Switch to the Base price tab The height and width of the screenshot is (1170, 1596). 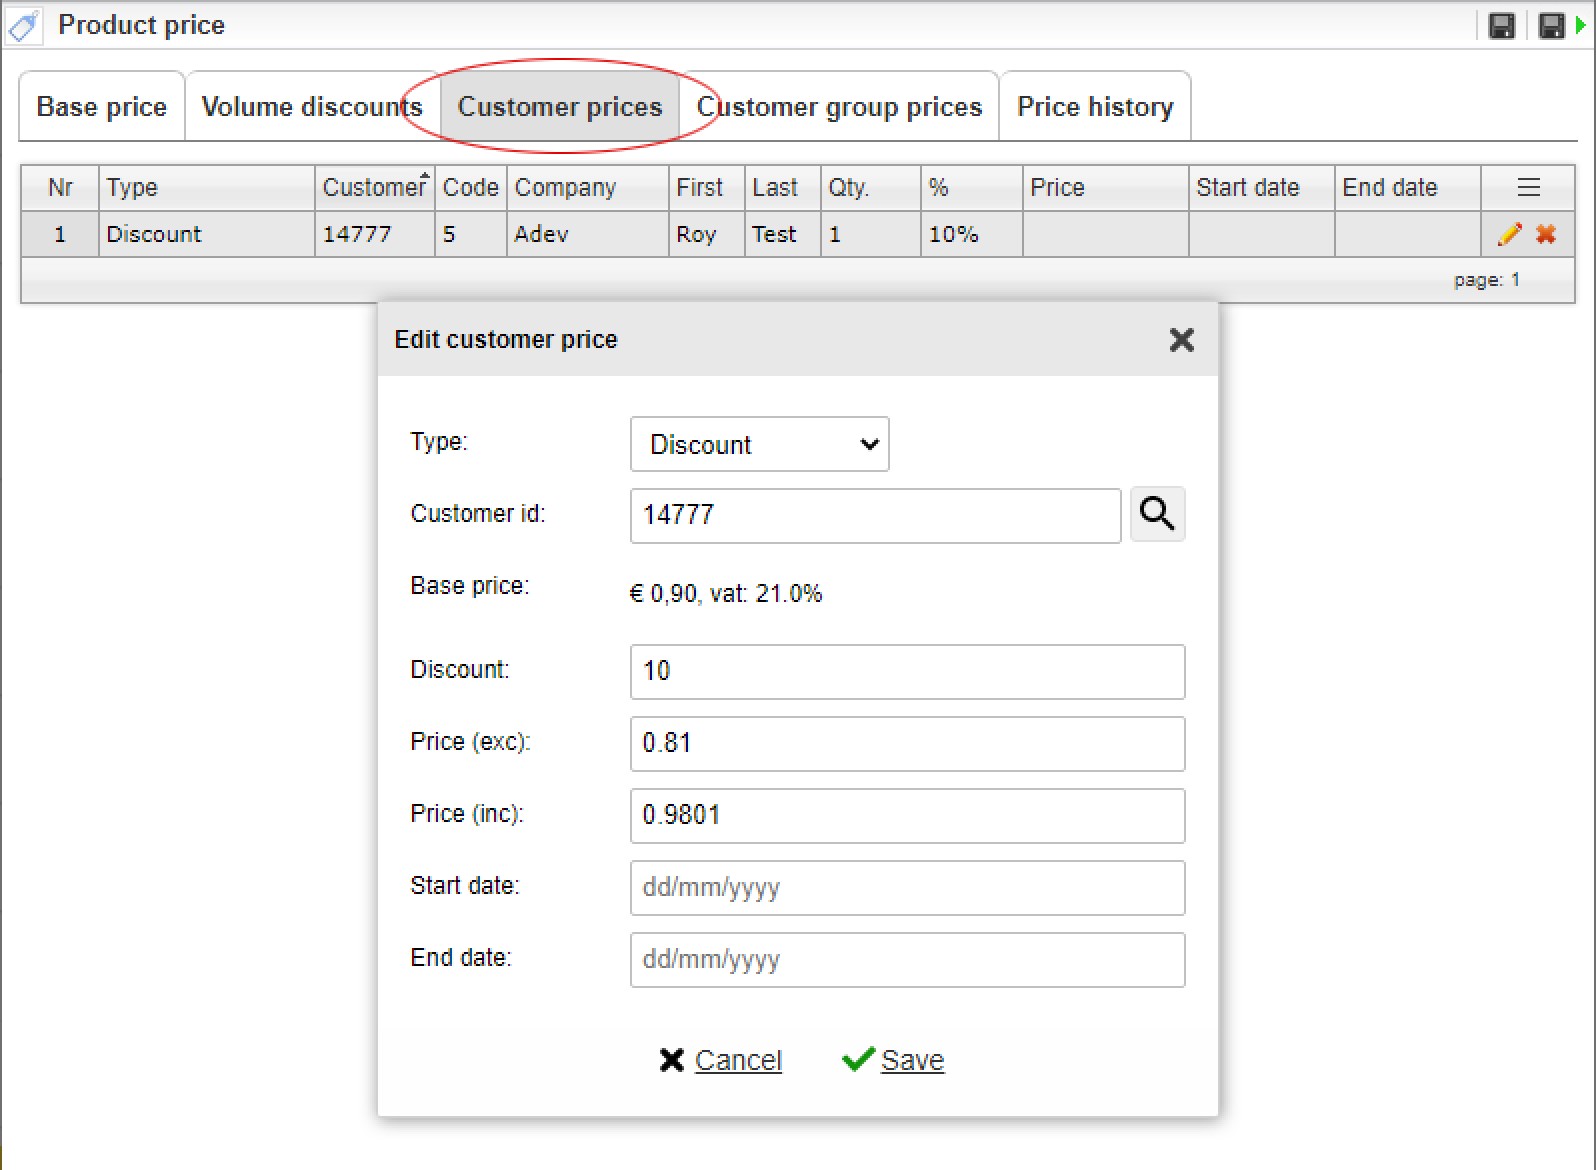[x=102, y=107]
